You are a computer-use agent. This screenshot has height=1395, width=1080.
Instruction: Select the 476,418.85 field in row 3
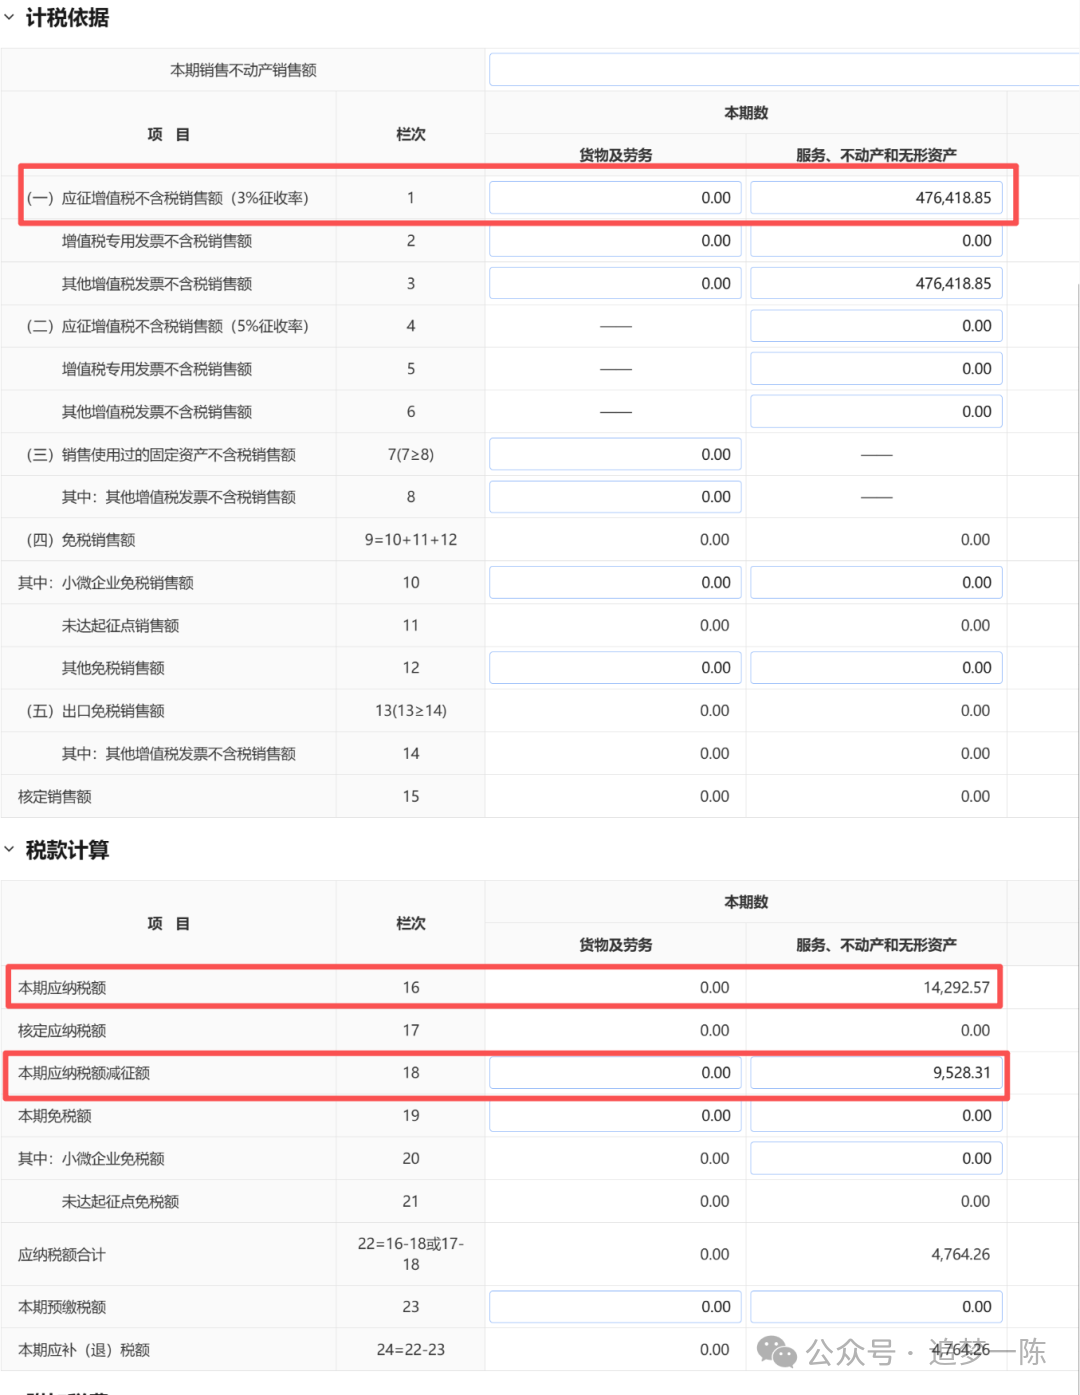(x=875, y=282)
